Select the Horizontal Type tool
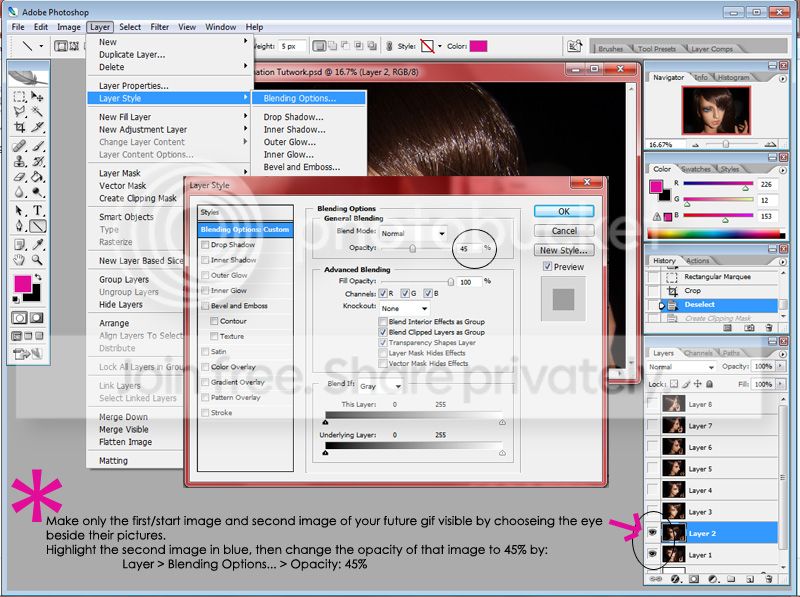This screenshot has height=597, width=800. (37, 210)
